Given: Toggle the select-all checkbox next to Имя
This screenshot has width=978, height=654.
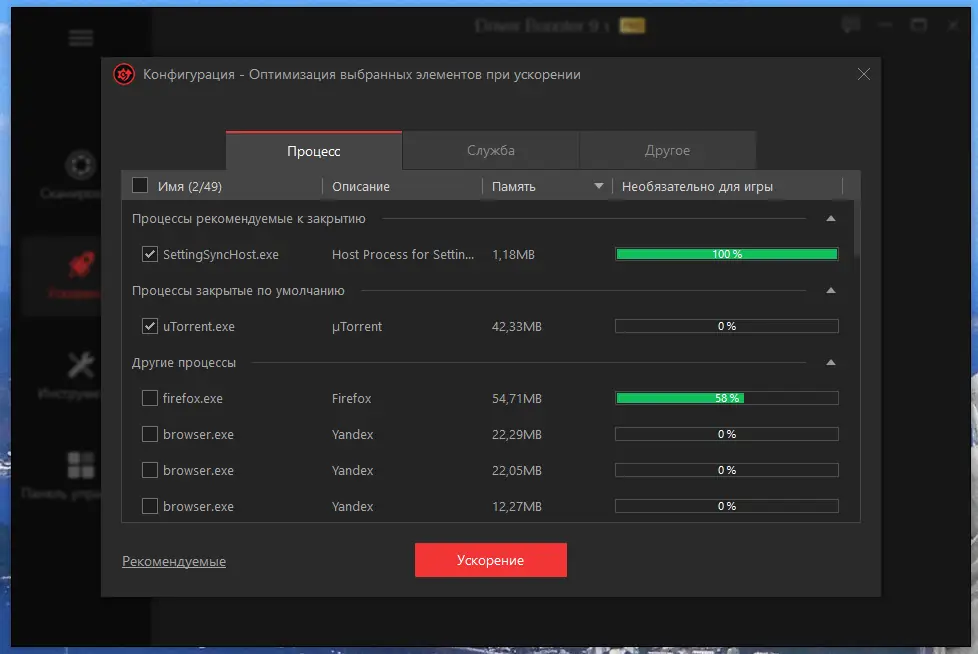Looking at the screenshot, I should (x=140, y=185).
